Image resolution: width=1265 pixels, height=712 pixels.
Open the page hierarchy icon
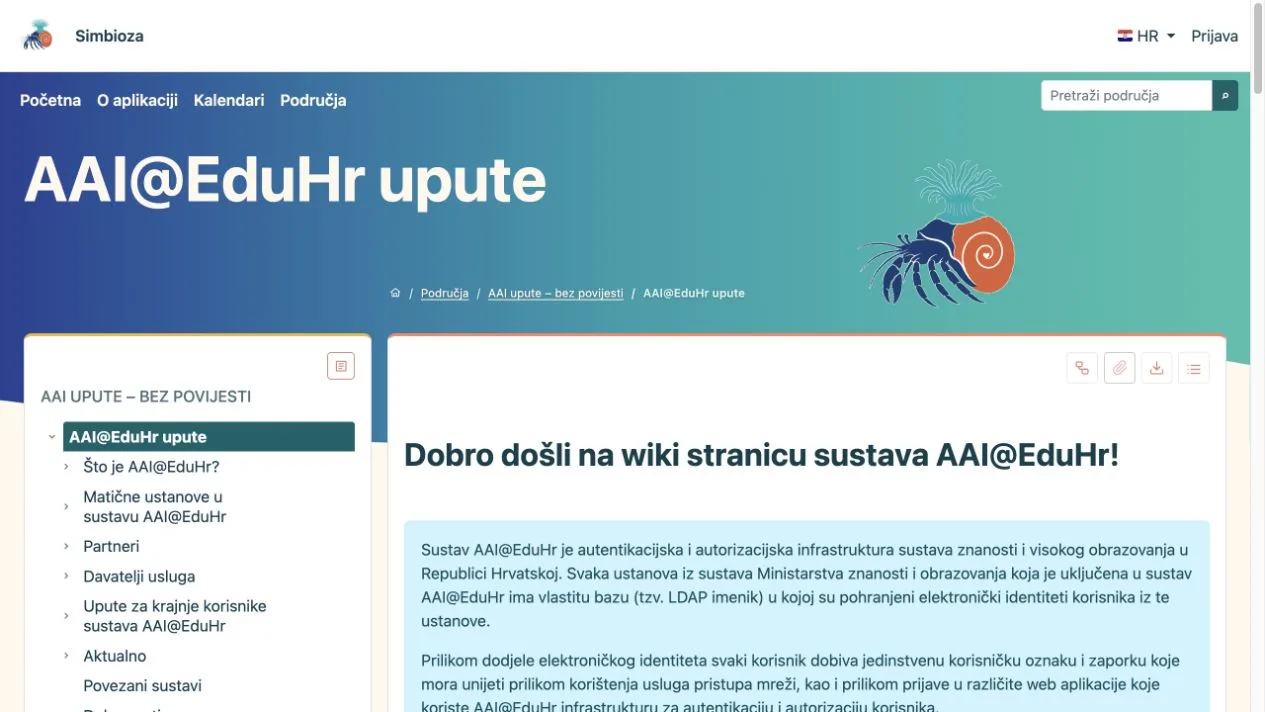[x=1082, y=368]
